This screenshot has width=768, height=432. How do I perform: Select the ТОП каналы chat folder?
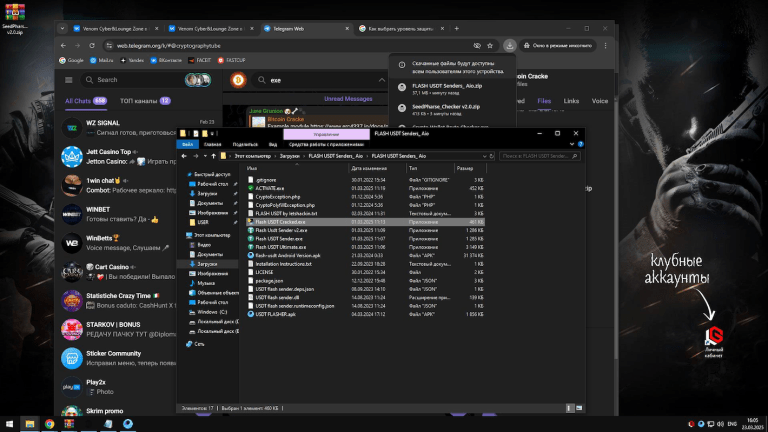coord(145,101)
